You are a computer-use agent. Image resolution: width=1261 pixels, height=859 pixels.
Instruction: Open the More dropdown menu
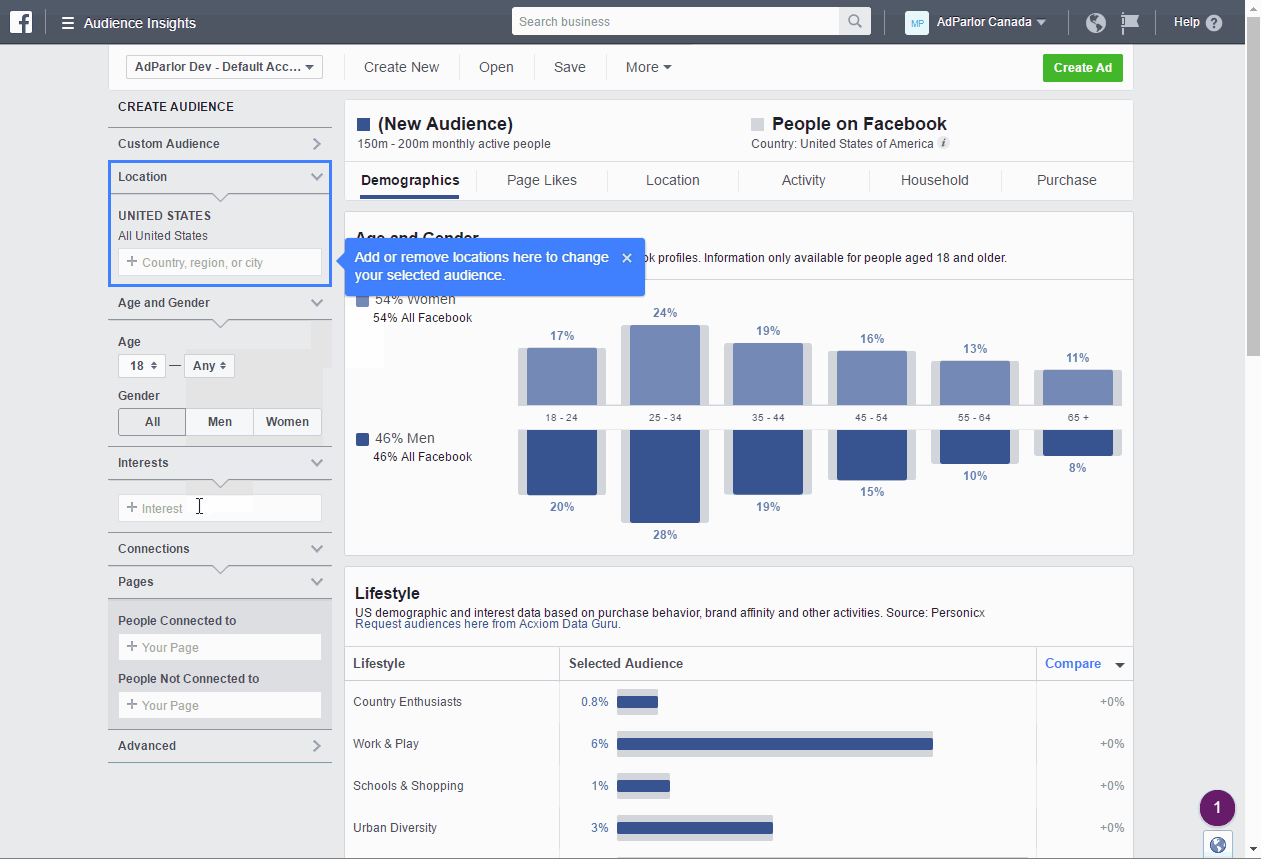(x=648, y=67)
